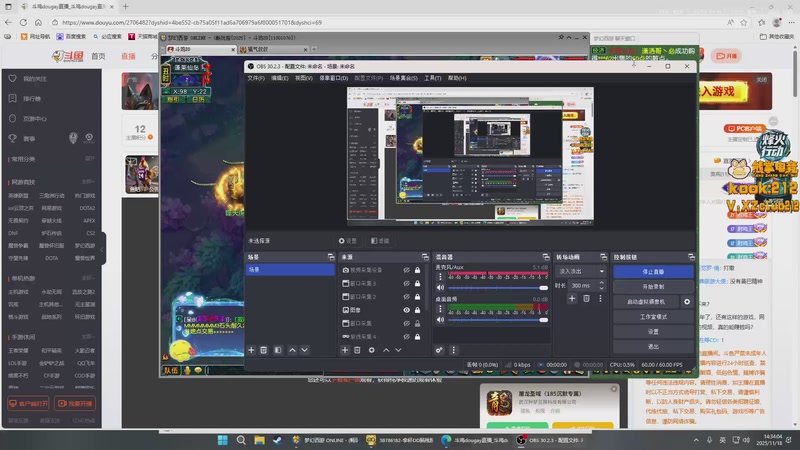Viewport: 800px width, 450px height.
Task: Move source down in Sources panel
Action: (398, 350)
